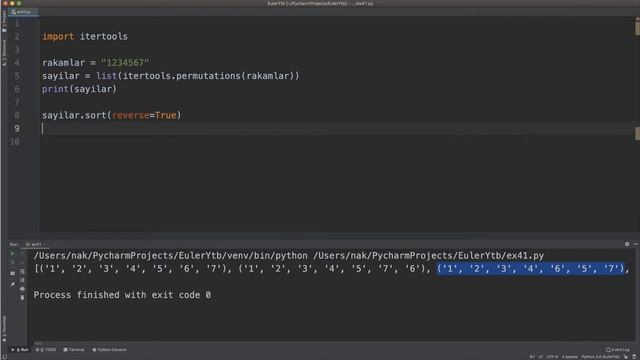The image size is (640, 360).
Task: Click 'Process finished with exit code 0' text
Action: pos(122,295)
